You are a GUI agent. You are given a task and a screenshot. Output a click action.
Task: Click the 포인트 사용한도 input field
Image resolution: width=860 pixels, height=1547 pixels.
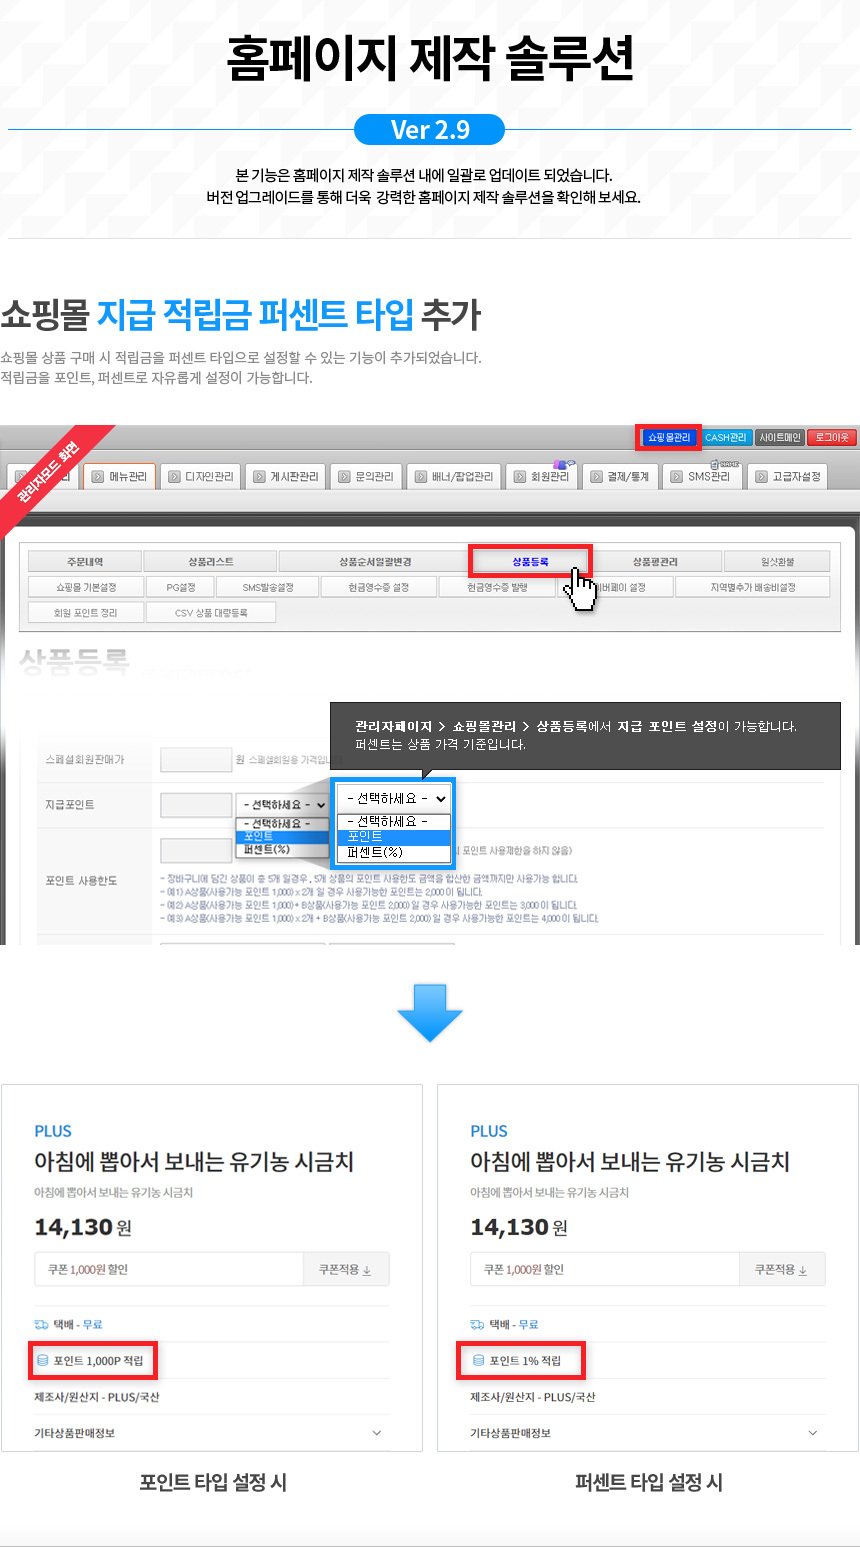(x=196, y=850)
